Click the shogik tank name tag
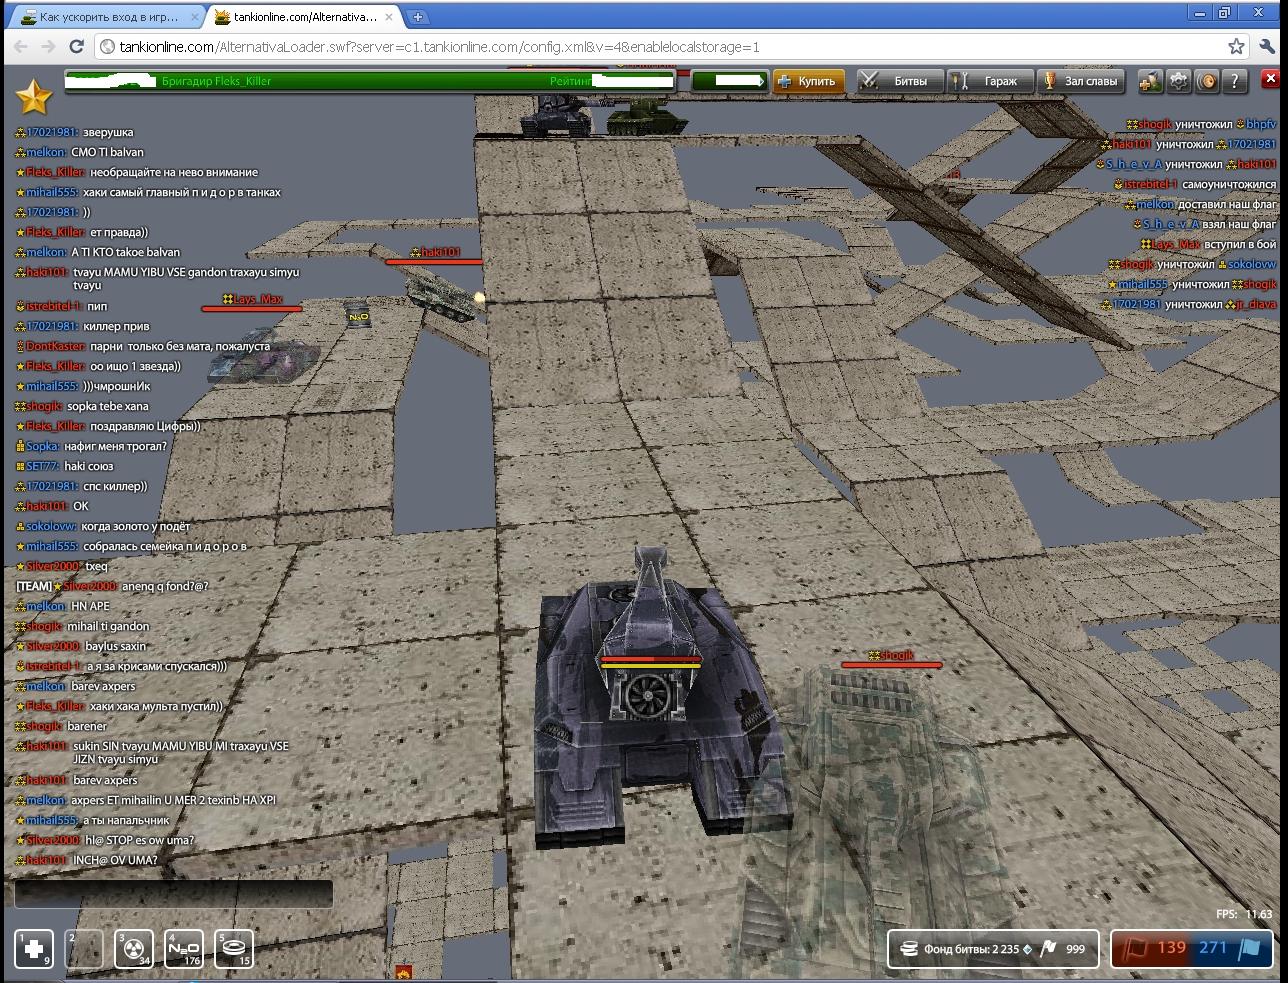Screen dimensions: 1288x983 tap(890, 655)
